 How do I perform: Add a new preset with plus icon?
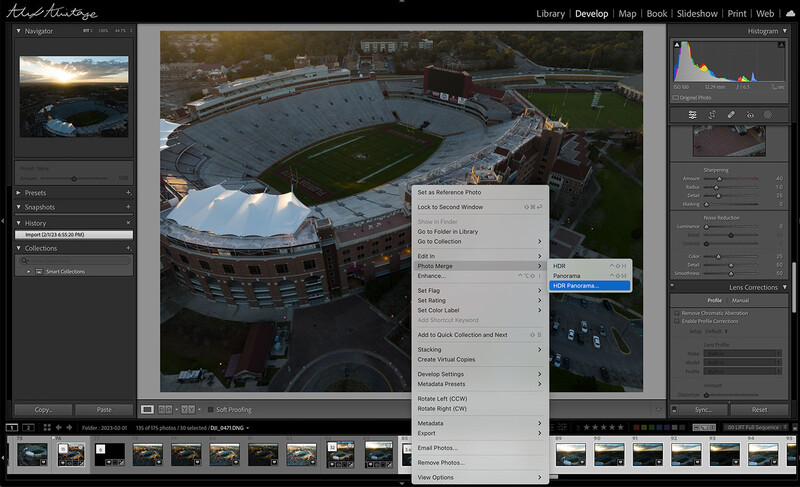click(x=128, y=193)
